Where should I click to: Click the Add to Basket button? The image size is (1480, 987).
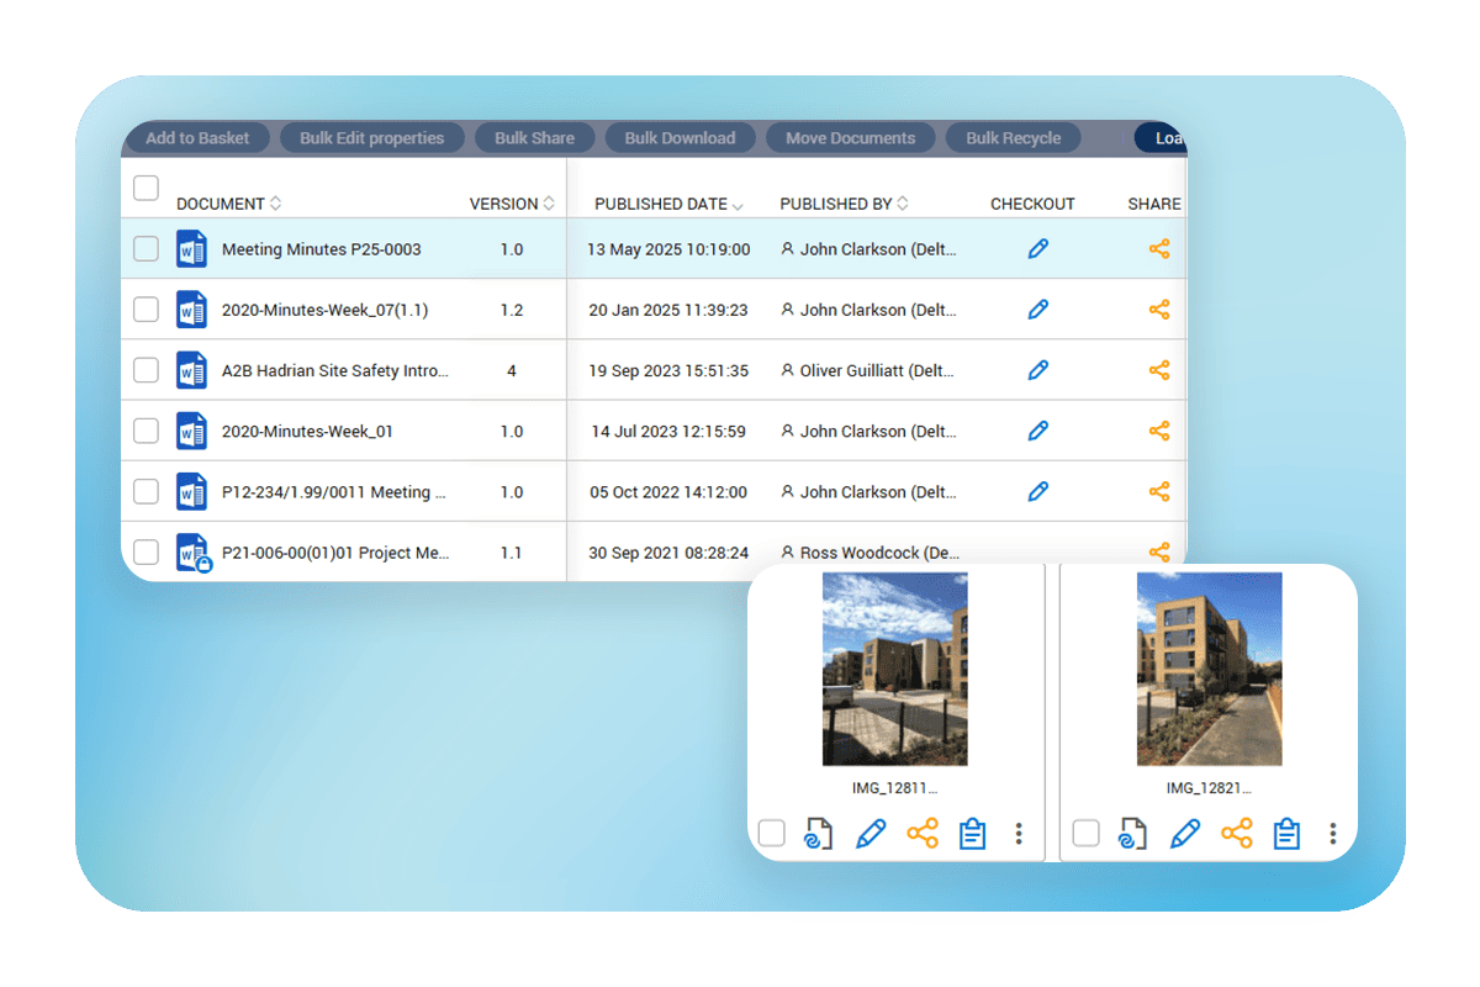pos(197,138)
